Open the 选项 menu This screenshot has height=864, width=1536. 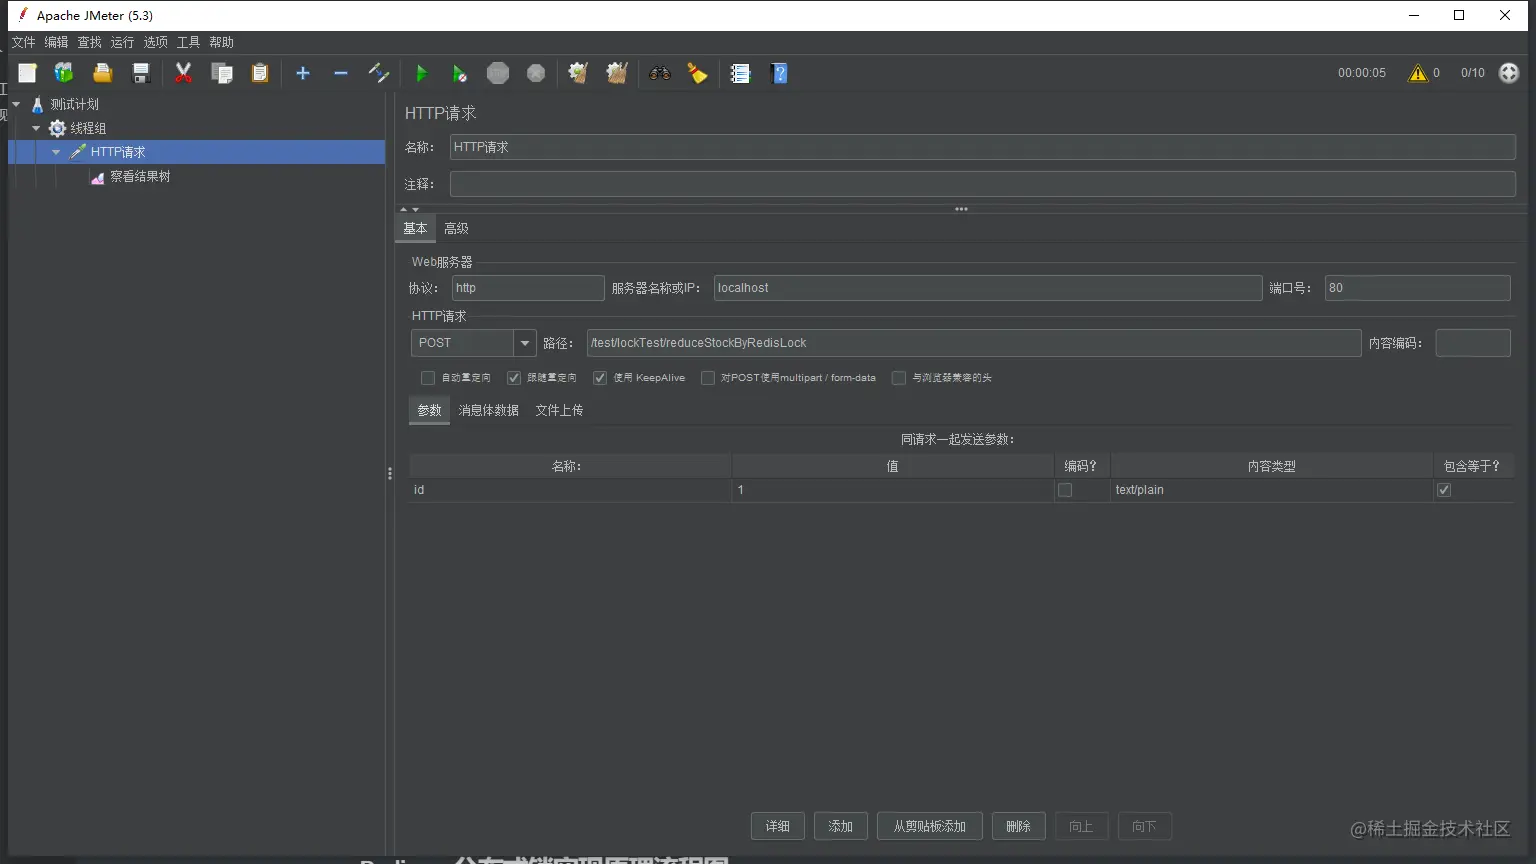[156, 42]
